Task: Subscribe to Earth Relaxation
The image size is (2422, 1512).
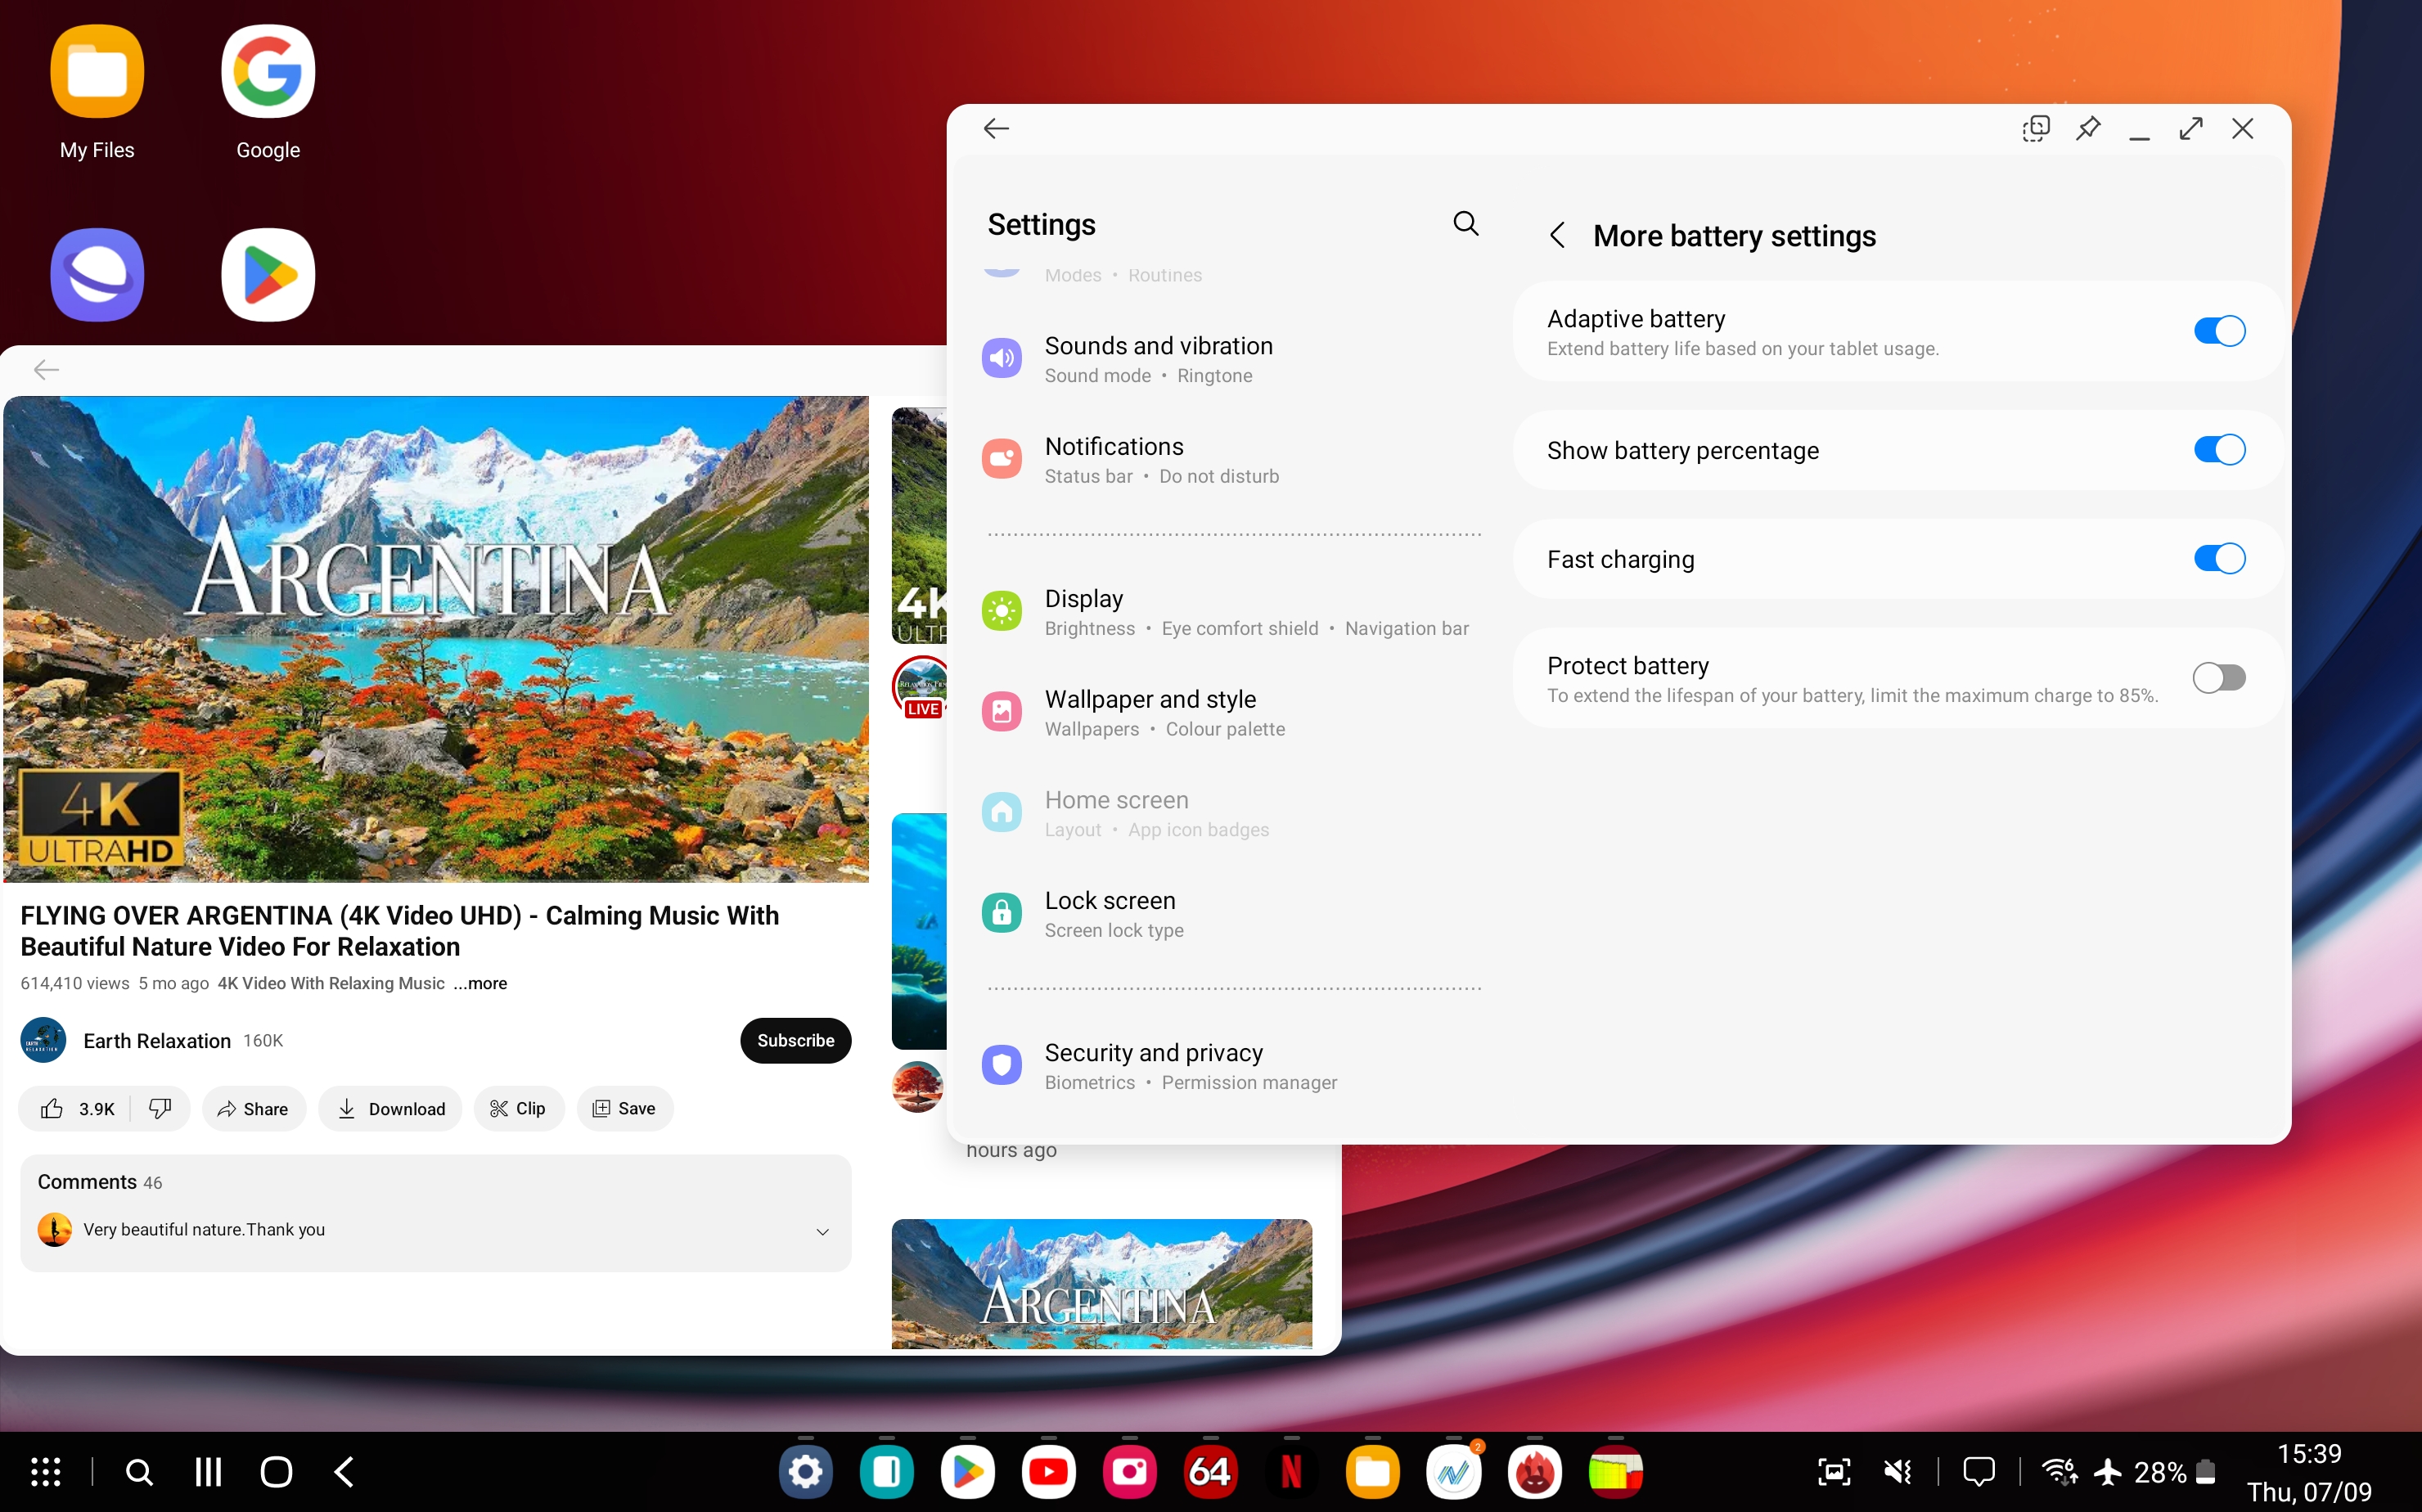Action: (795, 1040)
